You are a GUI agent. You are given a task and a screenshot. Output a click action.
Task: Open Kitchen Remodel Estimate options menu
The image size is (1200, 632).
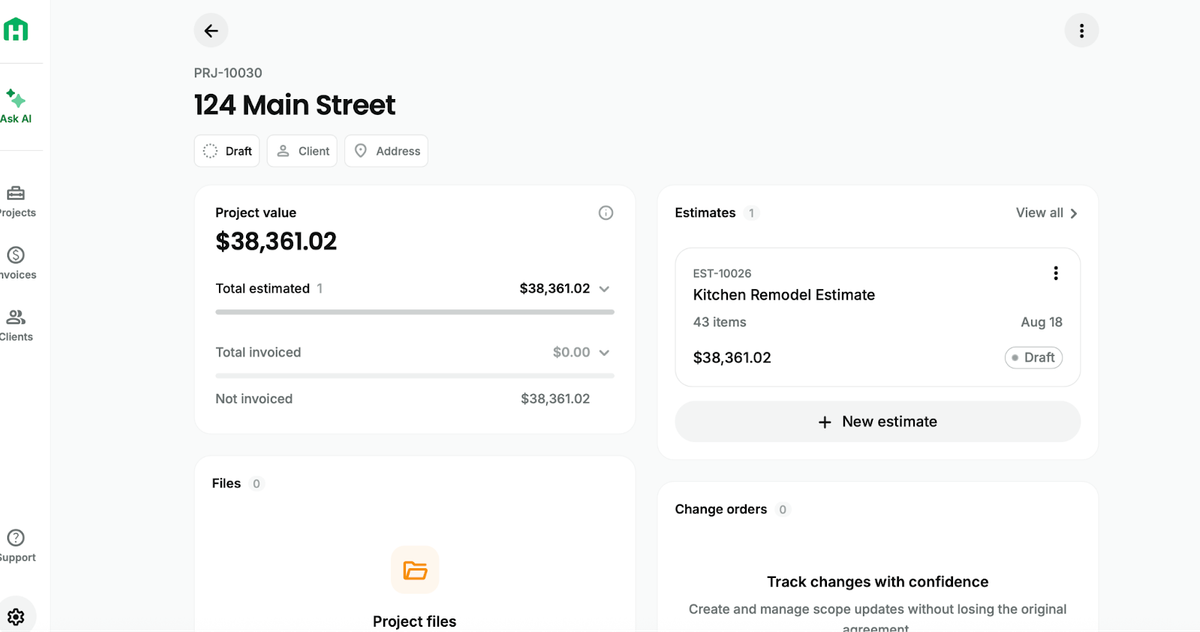1055,274
